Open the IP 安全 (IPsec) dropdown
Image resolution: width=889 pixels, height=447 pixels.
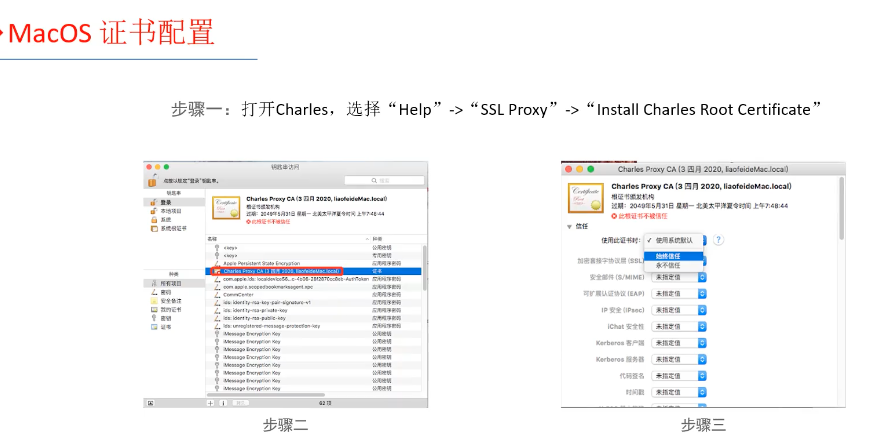[x=679, y=310]
